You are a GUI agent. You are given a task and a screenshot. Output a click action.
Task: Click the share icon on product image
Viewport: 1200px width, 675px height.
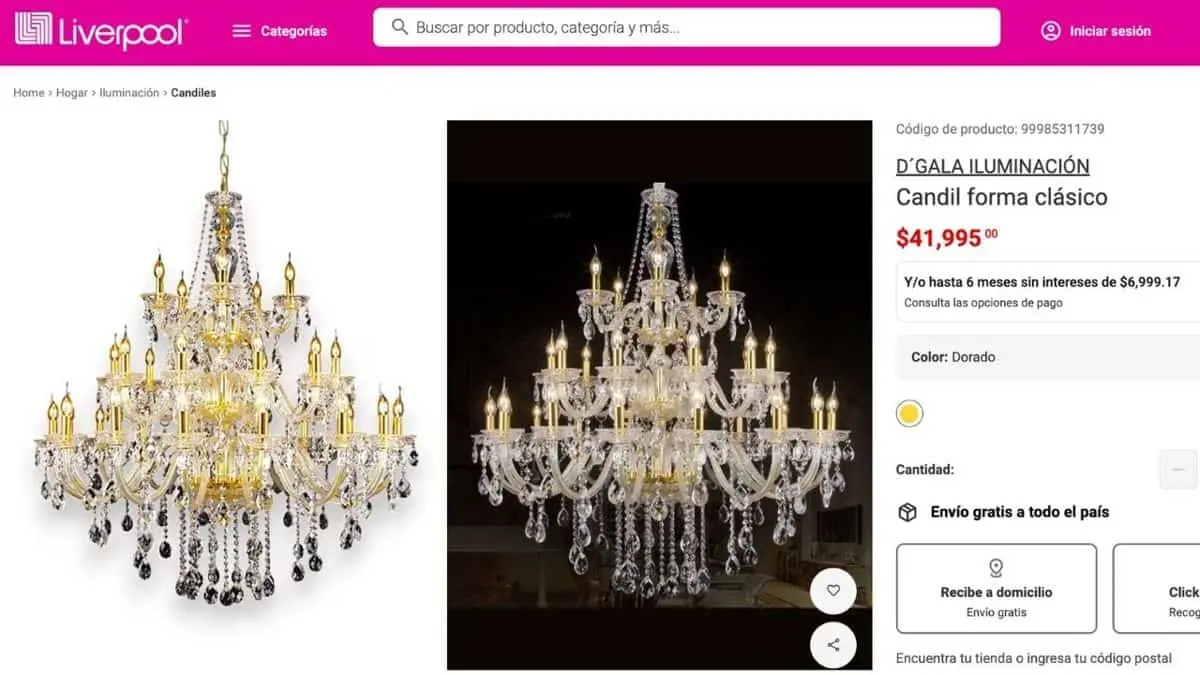coord(833,645)
